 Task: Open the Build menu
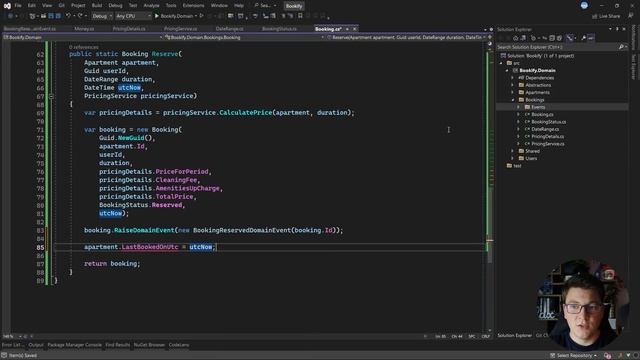point(97,6)
